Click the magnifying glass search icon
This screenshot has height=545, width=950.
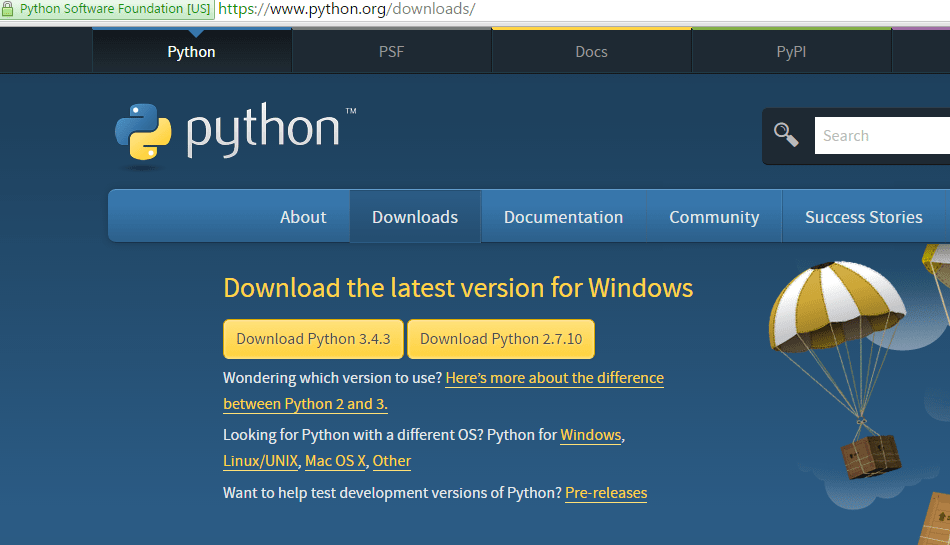[x=786, y=134]
